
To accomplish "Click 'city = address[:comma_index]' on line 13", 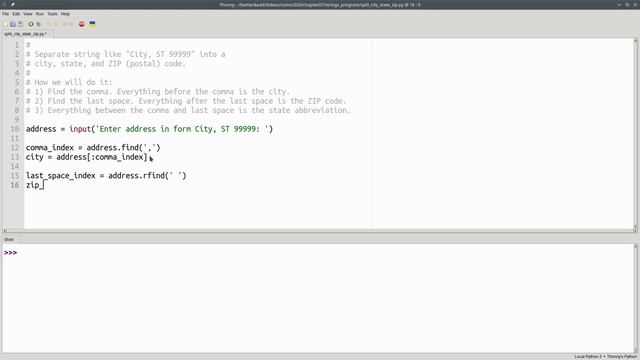I will [87, 157].
